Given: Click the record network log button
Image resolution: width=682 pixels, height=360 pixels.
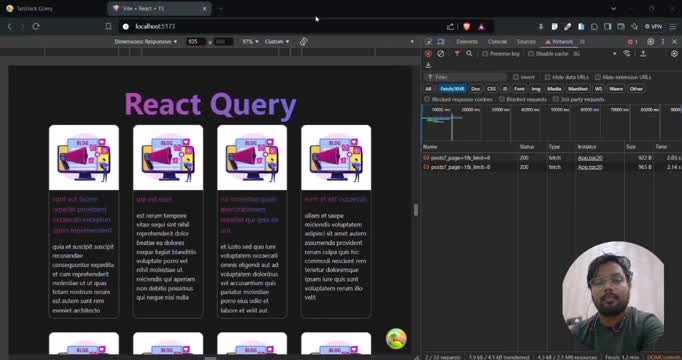Looking at the screenshot, I should coord(428,53).
